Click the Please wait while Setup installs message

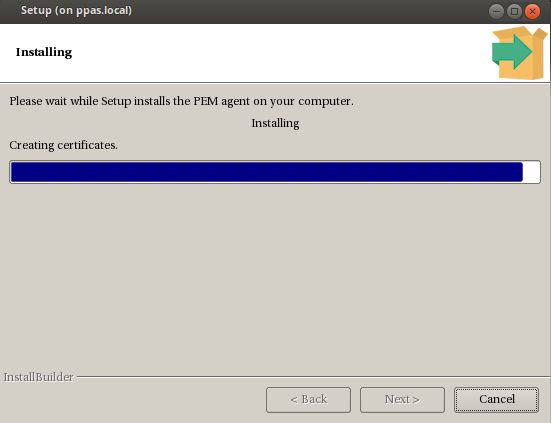pyautogui.click(x=181, y=101)
